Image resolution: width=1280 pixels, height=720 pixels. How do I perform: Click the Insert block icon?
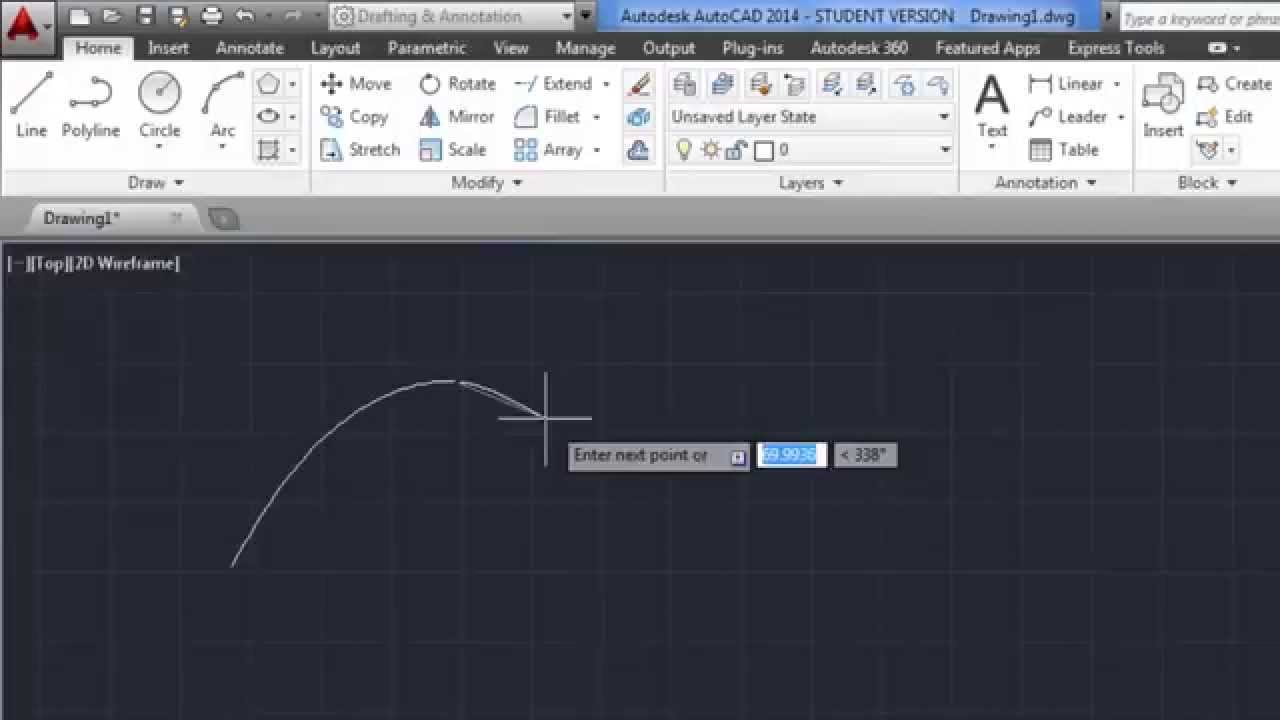pyautogui.click(x=1163, y=104)
